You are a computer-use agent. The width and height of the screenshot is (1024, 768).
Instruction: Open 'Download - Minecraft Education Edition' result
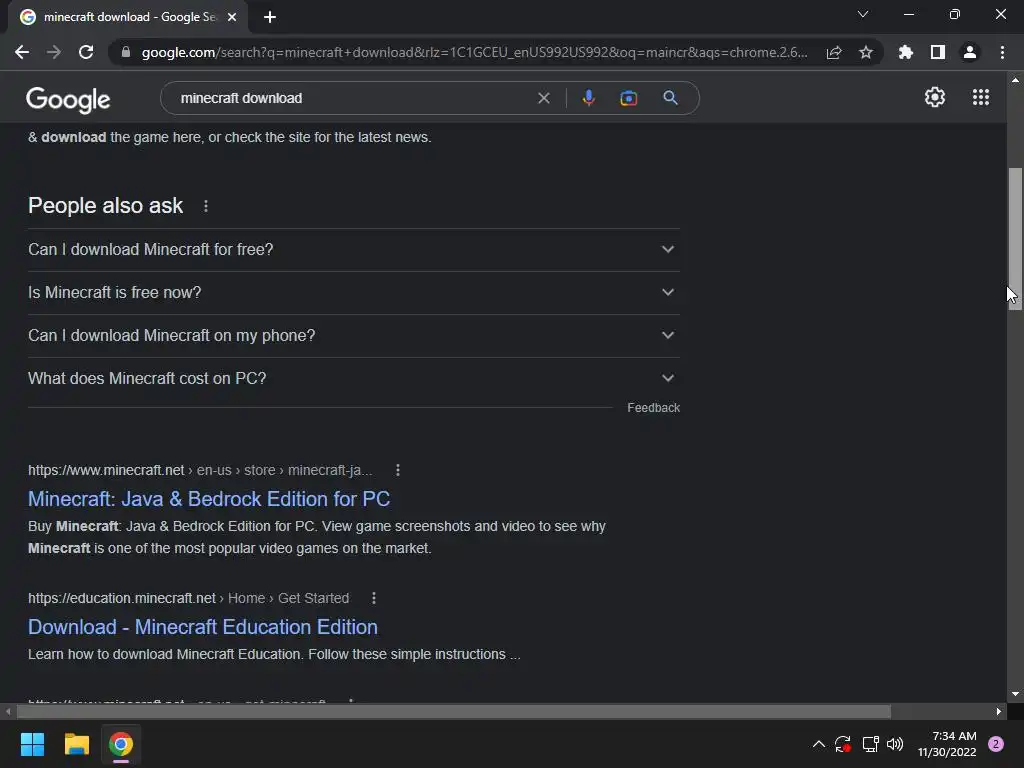click(x=202, y=627)
